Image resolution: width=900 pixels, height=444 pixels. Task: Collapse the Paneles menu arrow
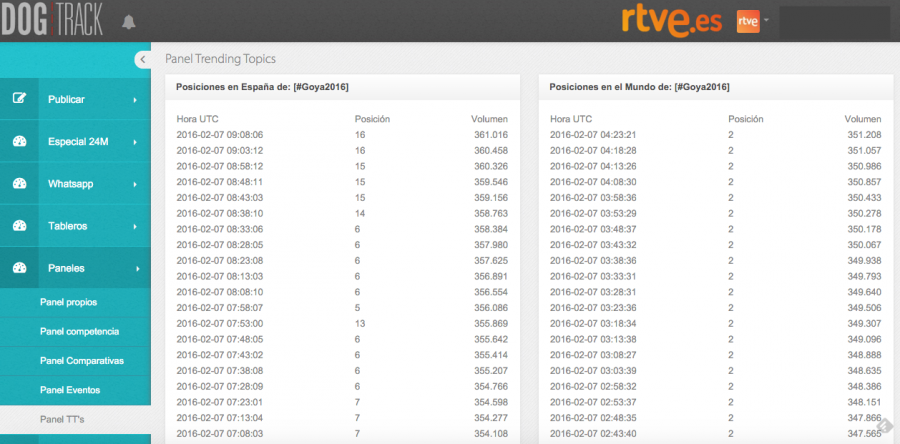coord(138,268)
